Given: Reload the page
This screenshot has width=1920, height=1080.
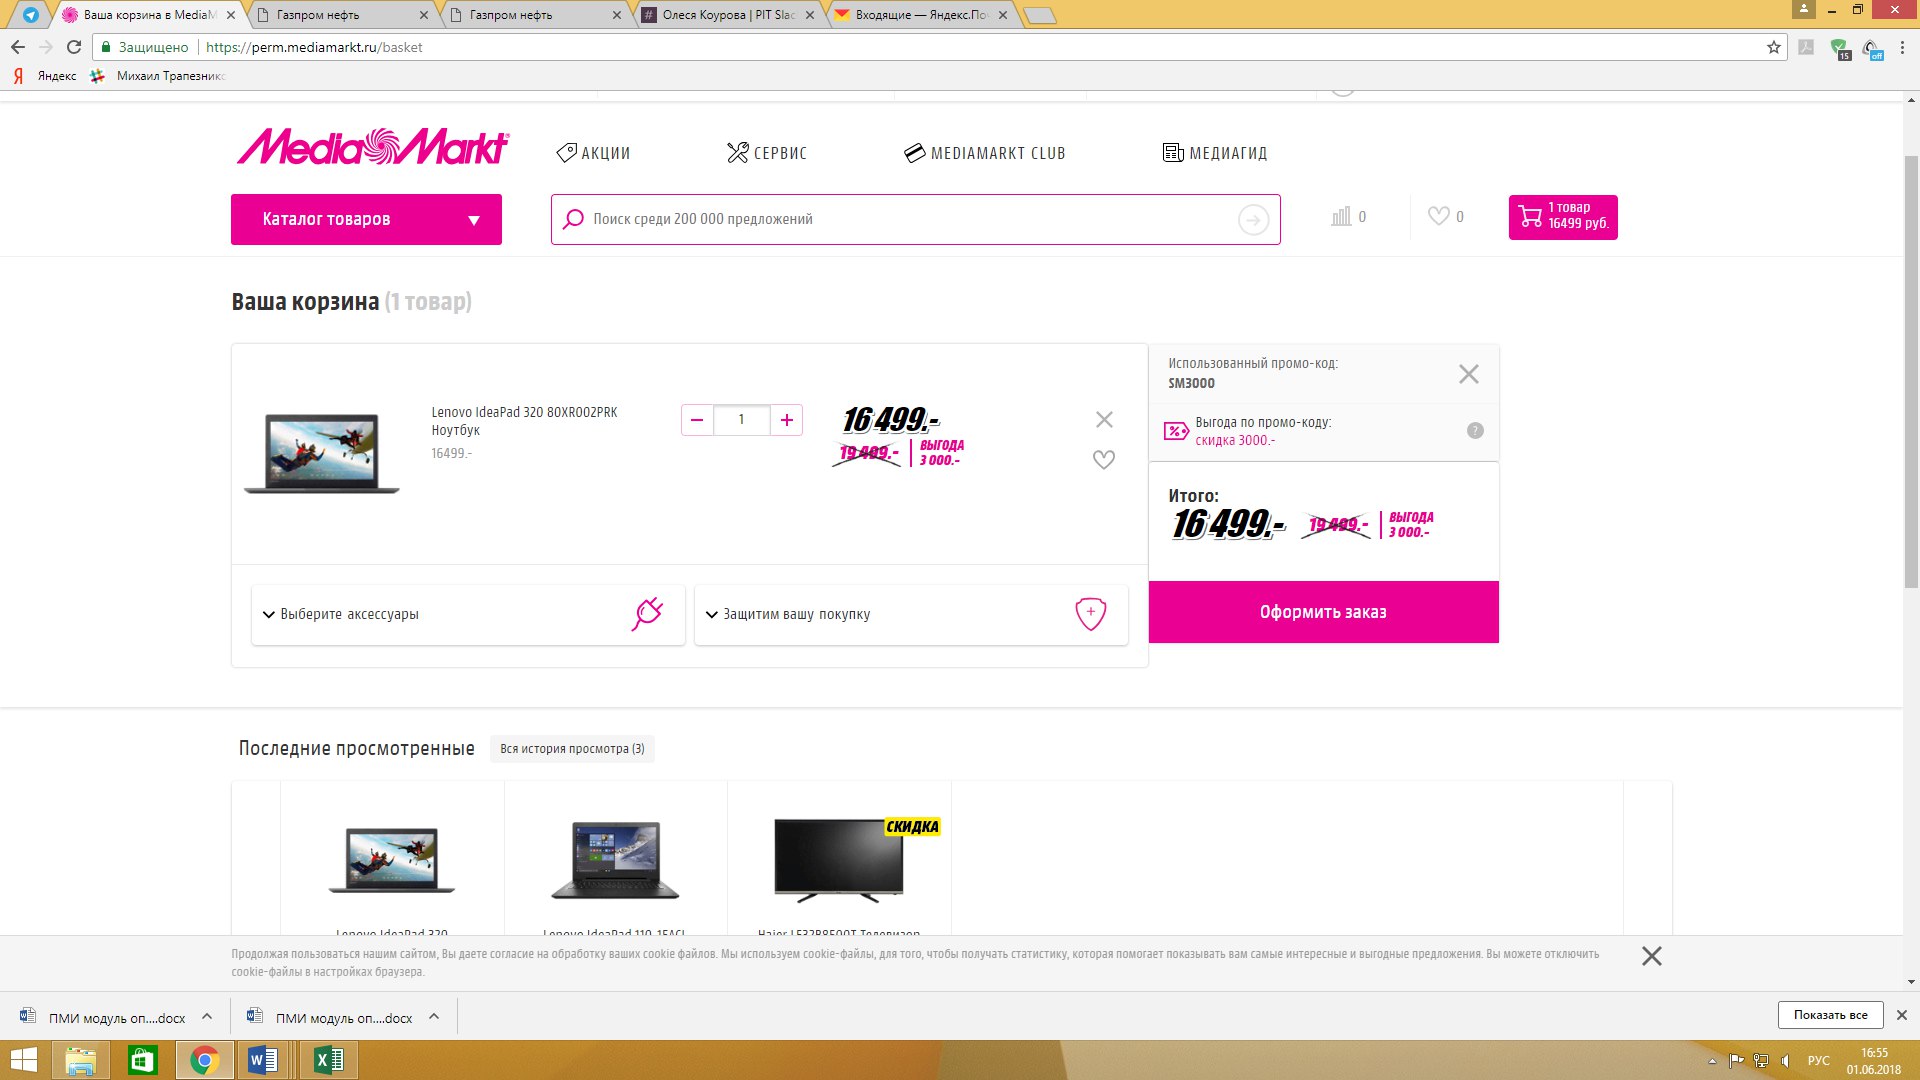Looking at the screenshot, I should (x=74, y=47).
